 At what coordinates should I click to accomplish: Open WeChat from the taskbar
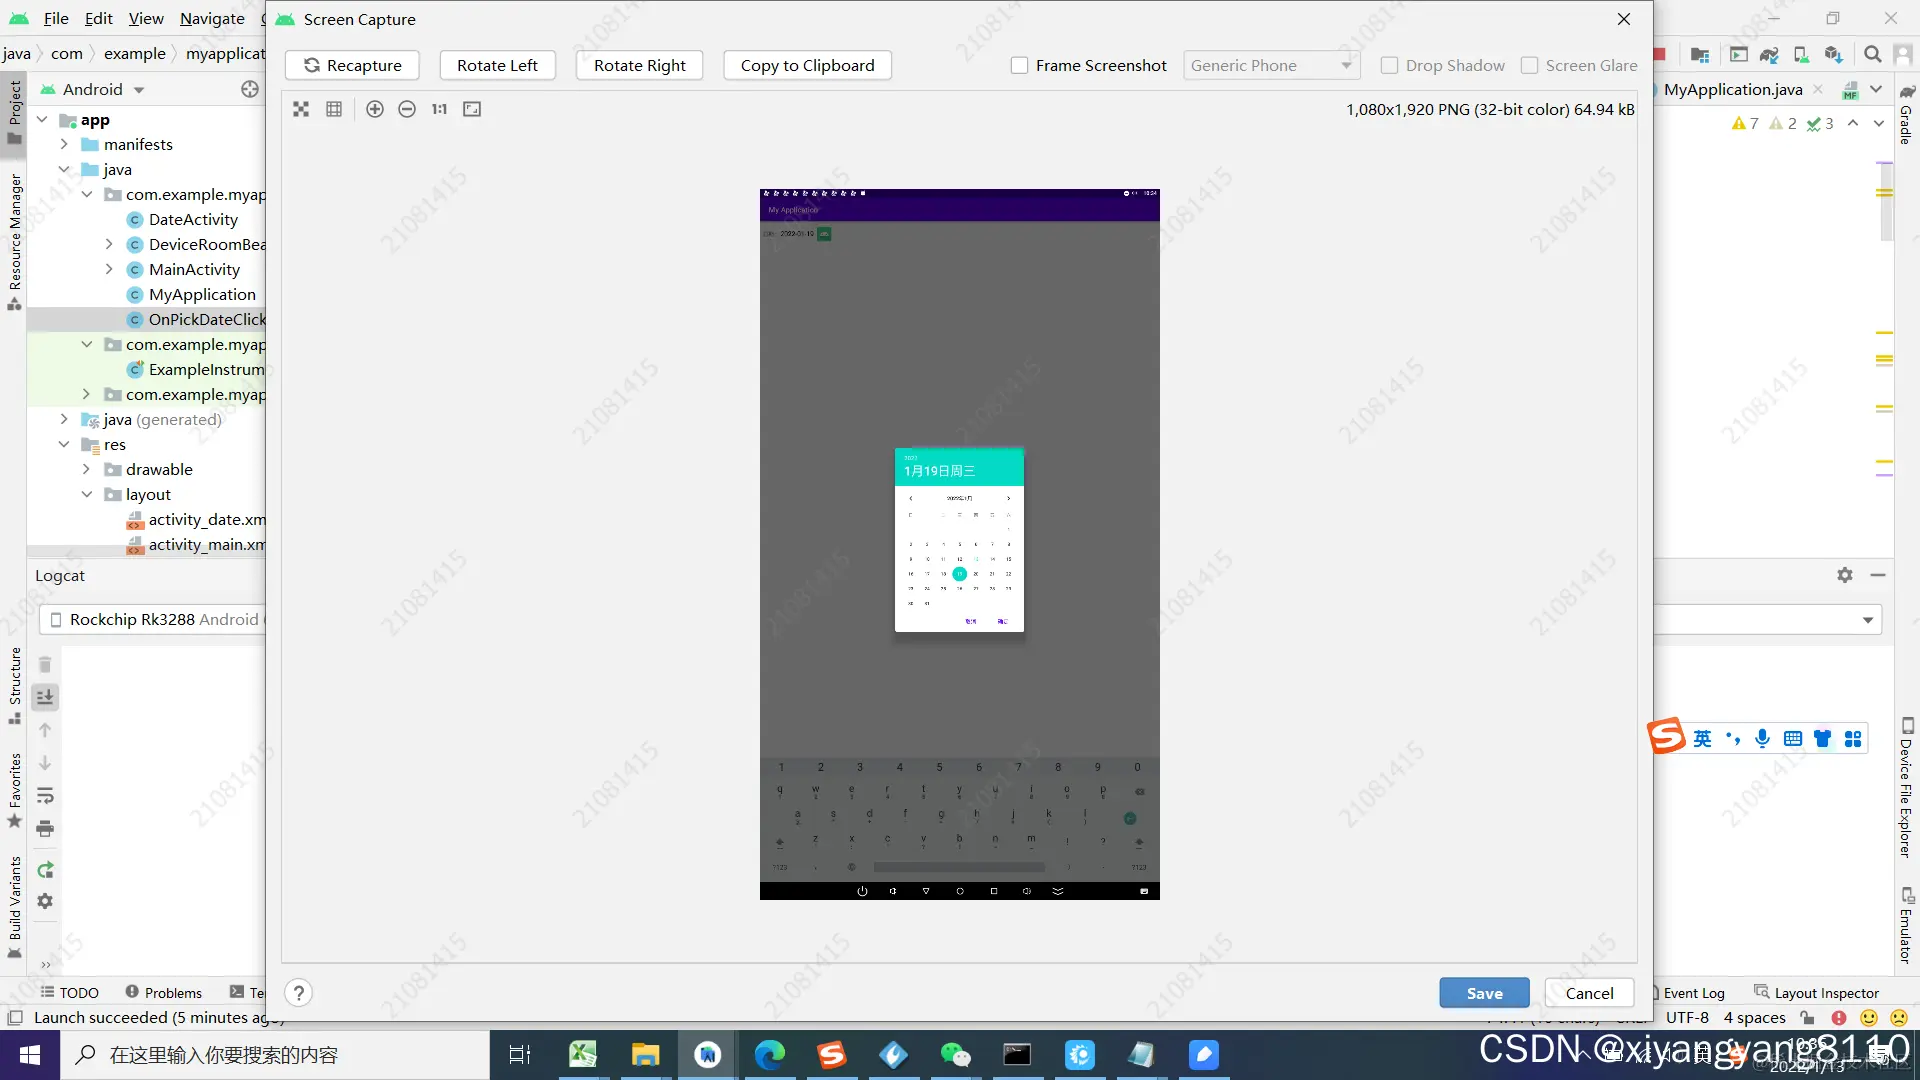pyautogui.click(x=955, y=1055)
